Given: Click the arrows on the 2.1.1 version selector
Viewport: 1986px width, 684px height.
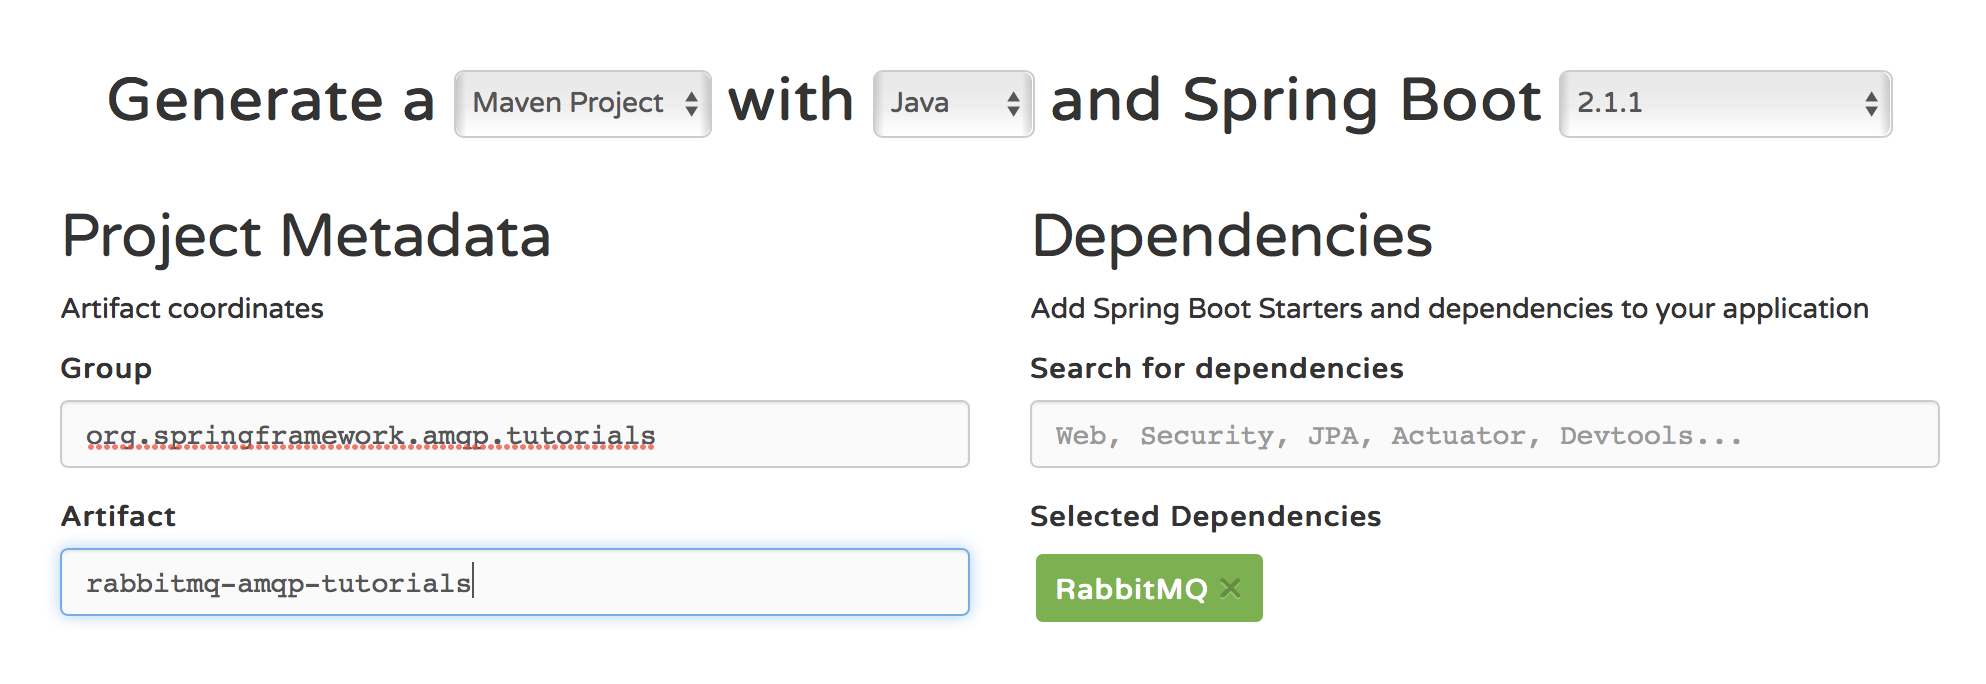Looking at the screenshot, I should [1871, 104].
